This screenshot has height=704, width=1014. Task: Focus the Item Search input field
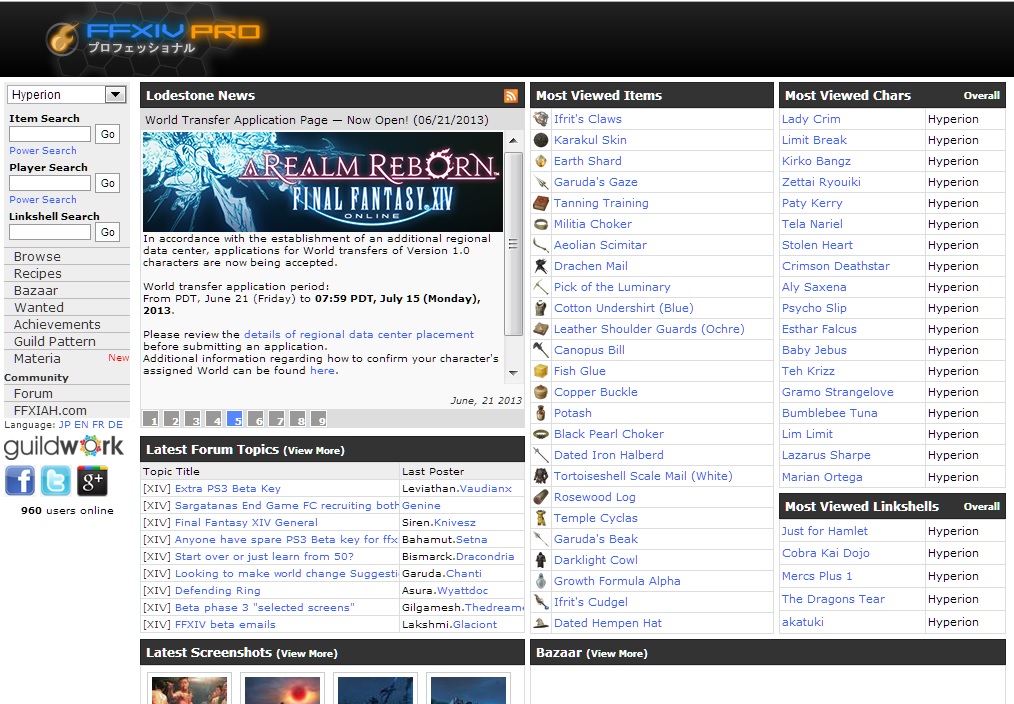tap(50, 134)
